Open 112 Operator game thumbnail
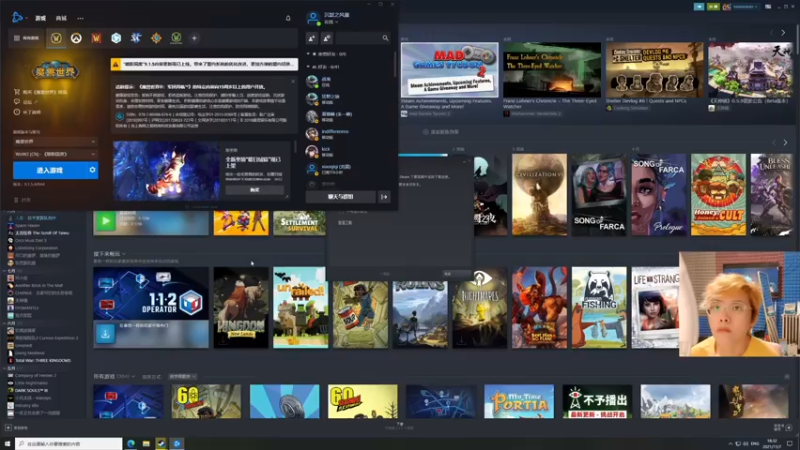Viewport: 800px width, 450px height. coord(151,293)
